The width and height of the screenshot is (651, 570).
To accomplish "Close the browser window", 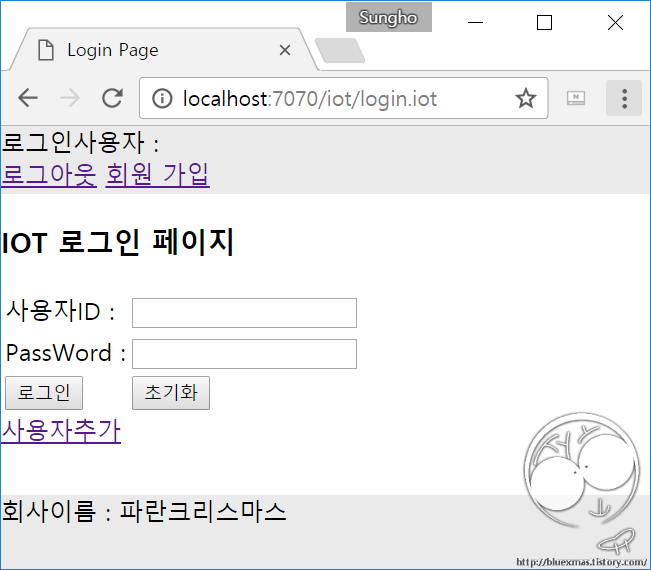I will point(615,22).
